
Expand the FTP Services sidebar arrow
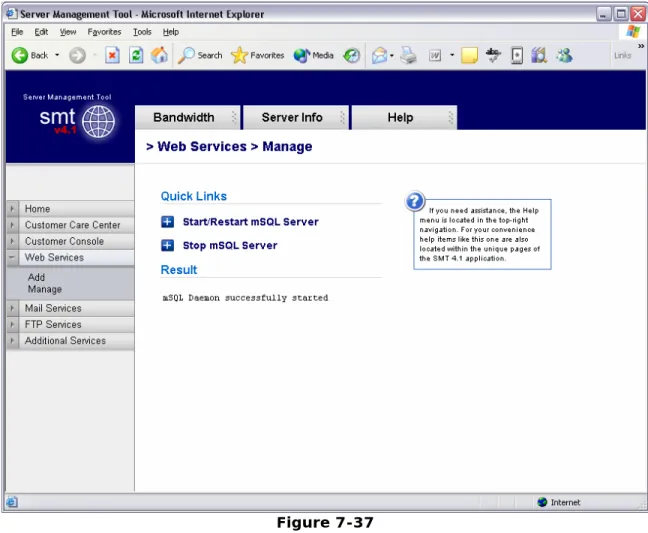(12, 325)
